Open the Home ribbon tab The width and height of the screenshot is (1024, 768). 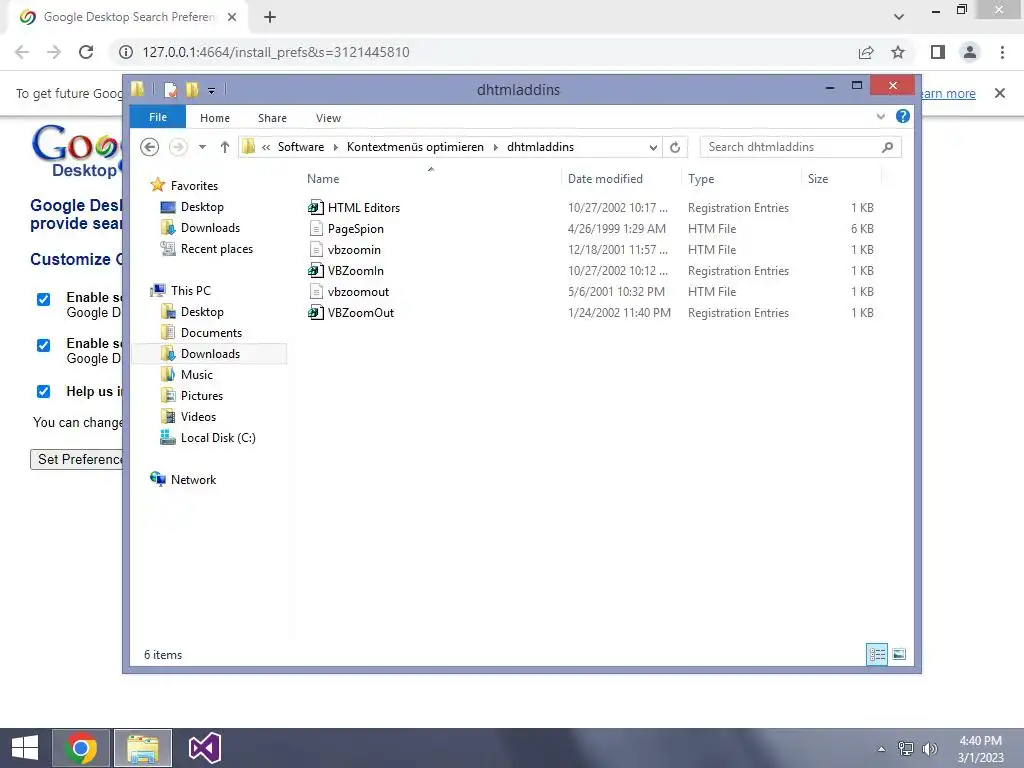[215, 118]
